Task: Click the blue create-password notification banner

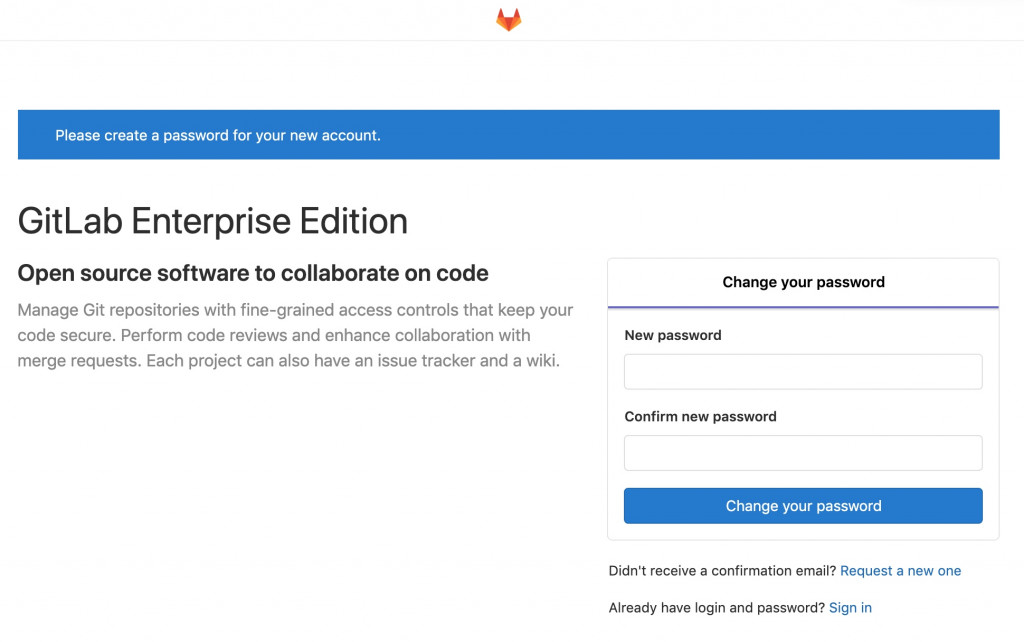Action: click(508, 135)
